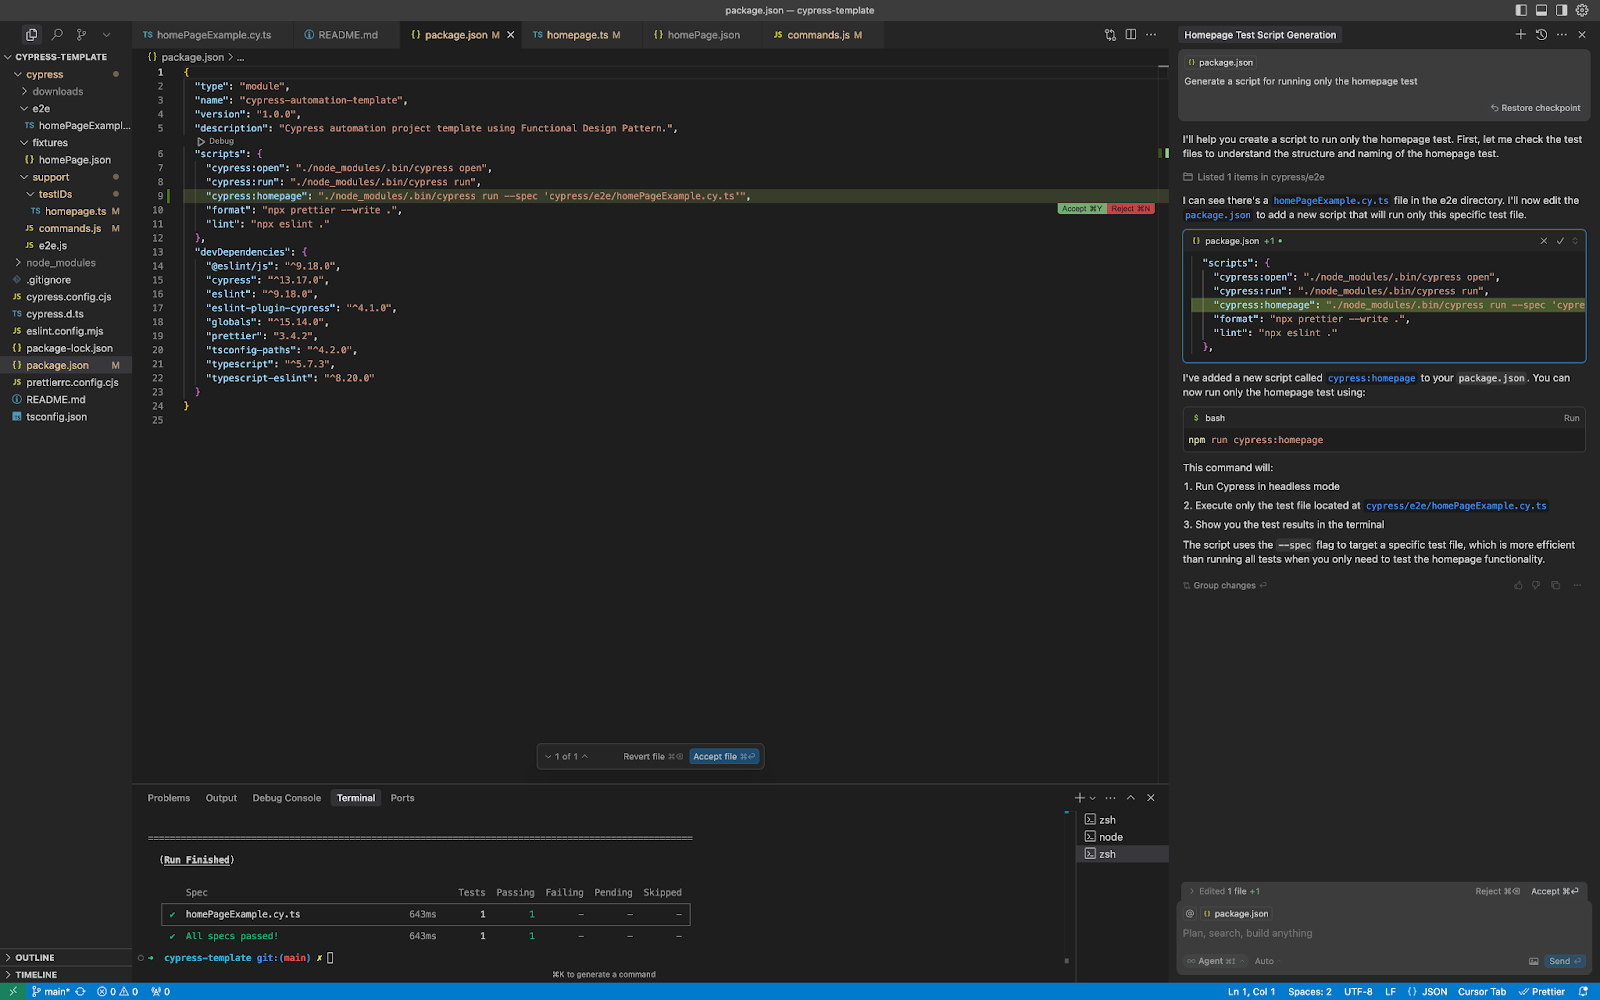Thumbs down the chat response
Screen dimensions: 1600x1000
[1536, 586]
